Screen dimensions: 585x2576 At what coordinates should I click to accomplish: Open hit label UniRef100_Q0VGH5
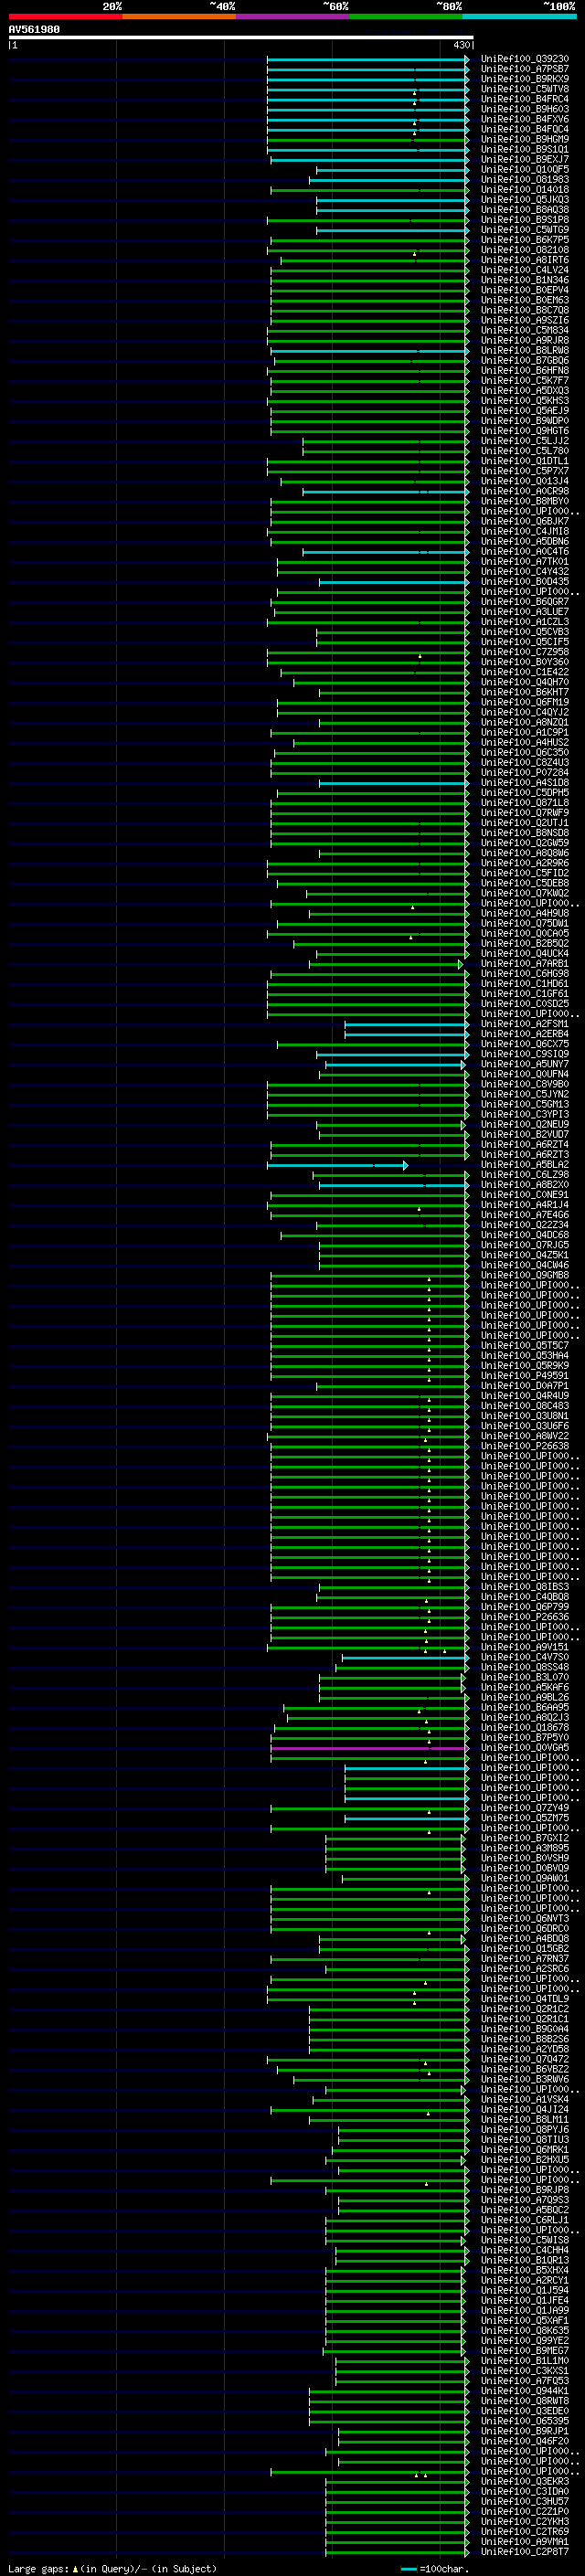click(x=524, y=1748)
